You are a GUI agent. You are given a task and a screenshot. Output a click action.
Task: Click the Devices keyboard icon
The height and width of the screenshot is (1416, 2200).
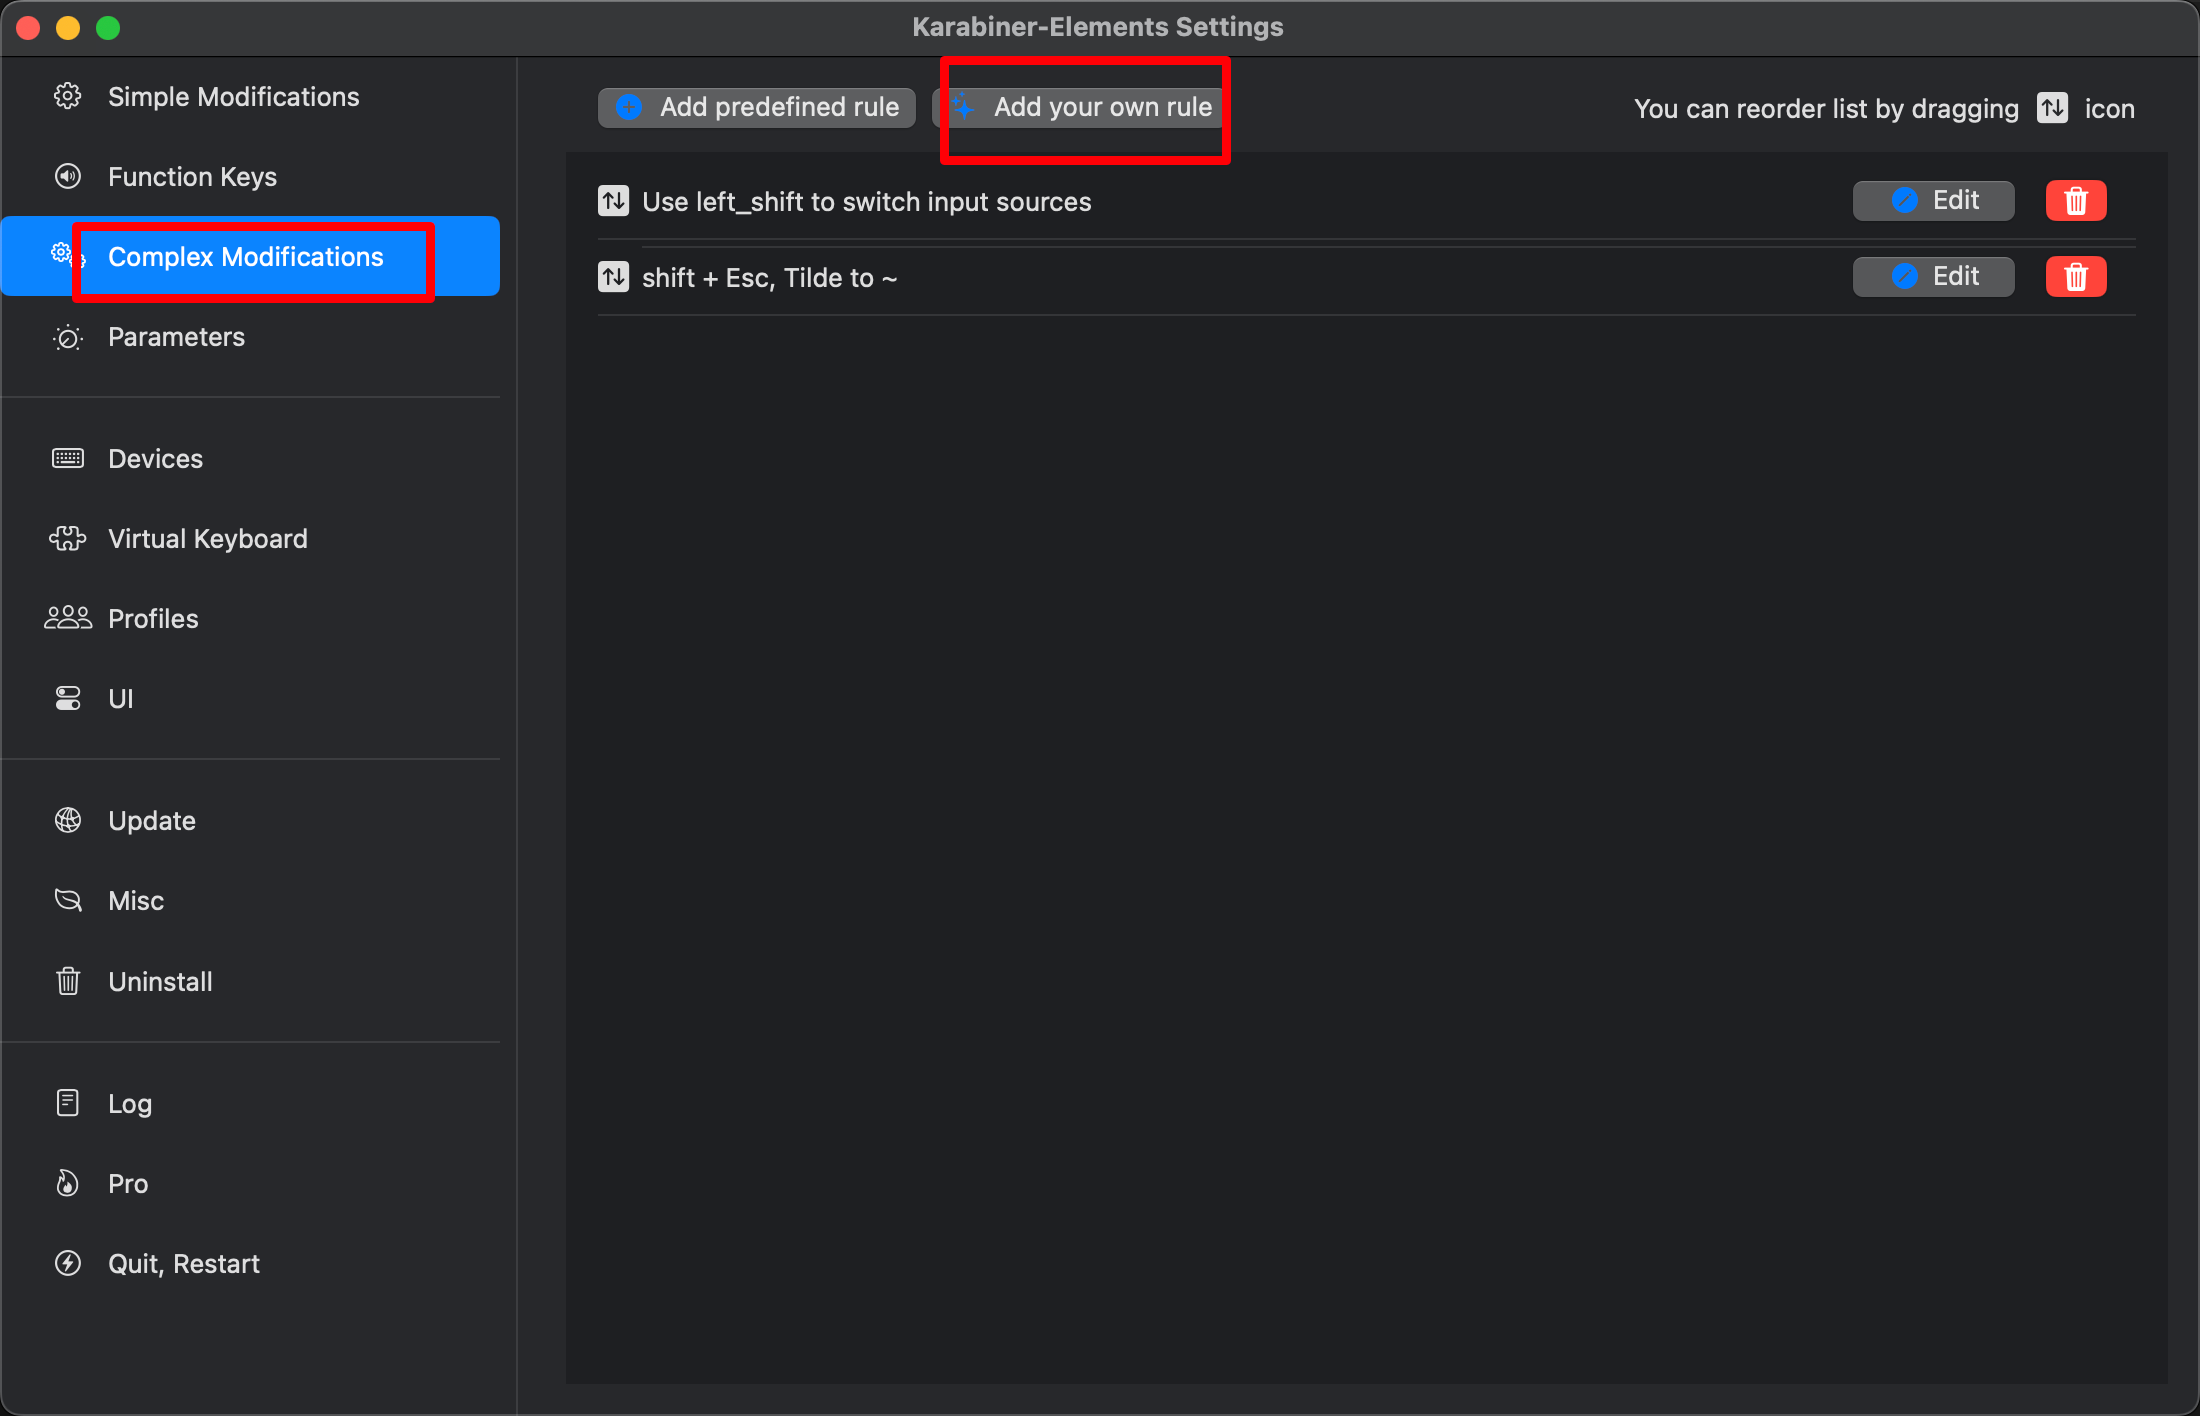68,459
